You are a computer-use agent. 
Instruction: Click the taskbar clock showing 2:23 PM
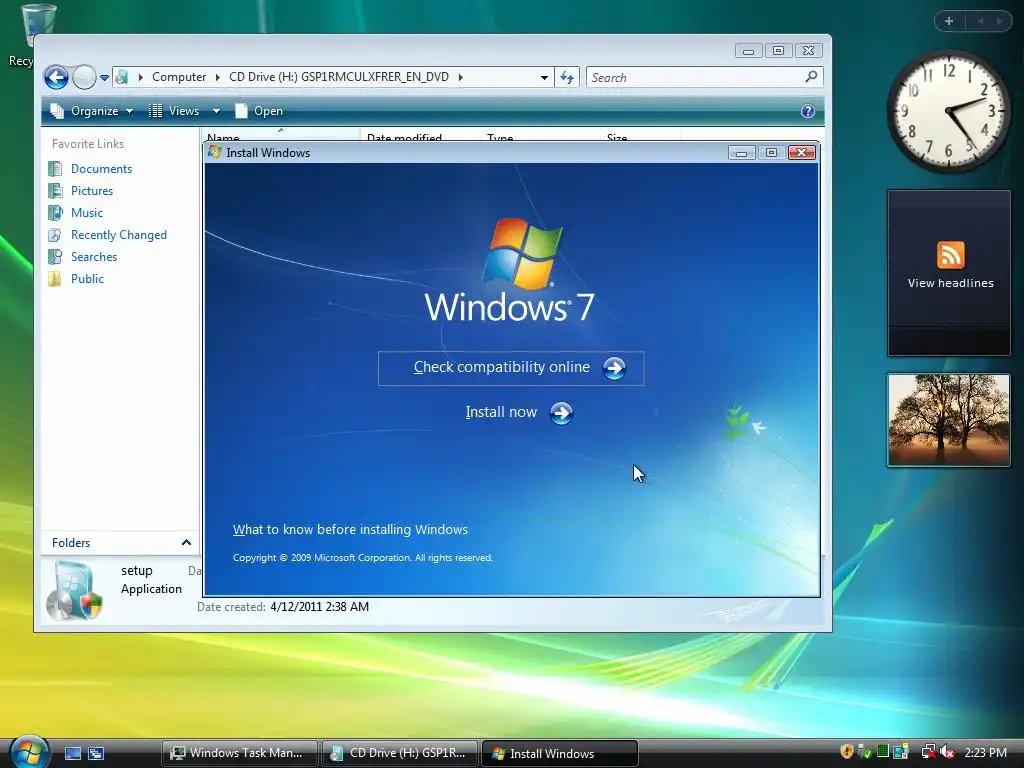[985, 753]
